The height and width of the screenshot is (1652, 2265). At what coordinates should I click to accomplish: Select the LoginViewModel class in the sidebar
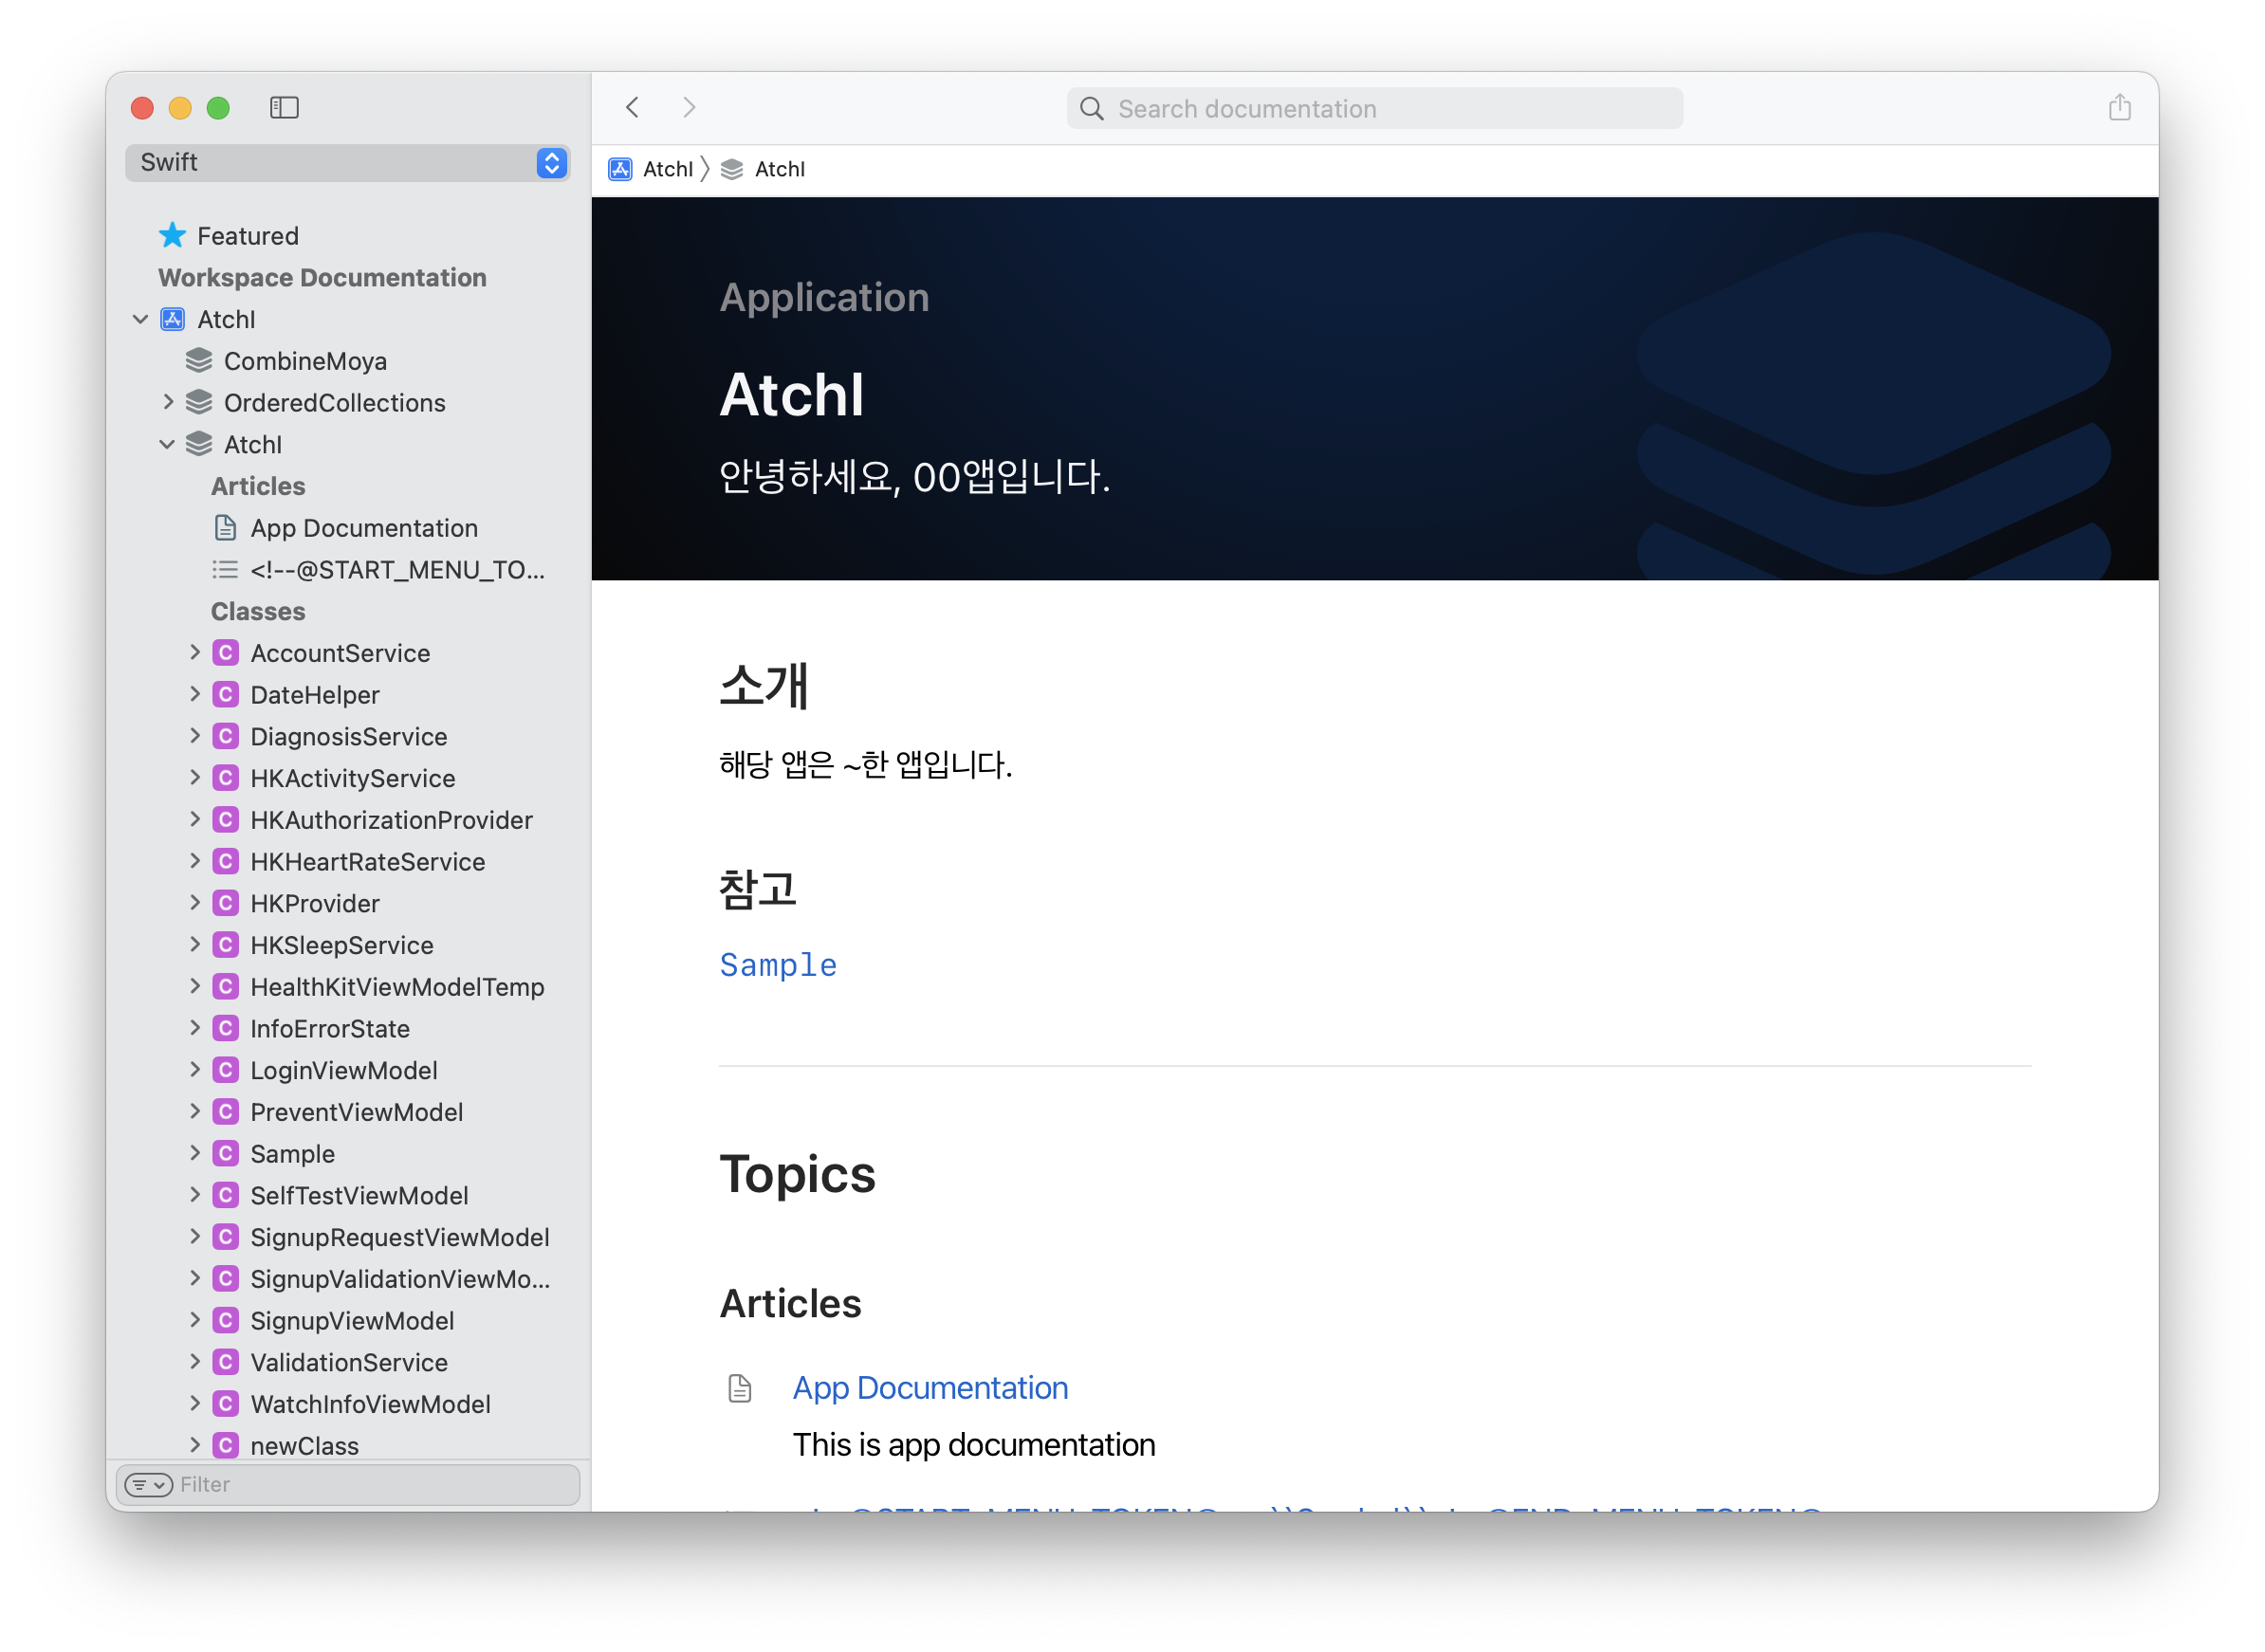(x=344, y=1071)
